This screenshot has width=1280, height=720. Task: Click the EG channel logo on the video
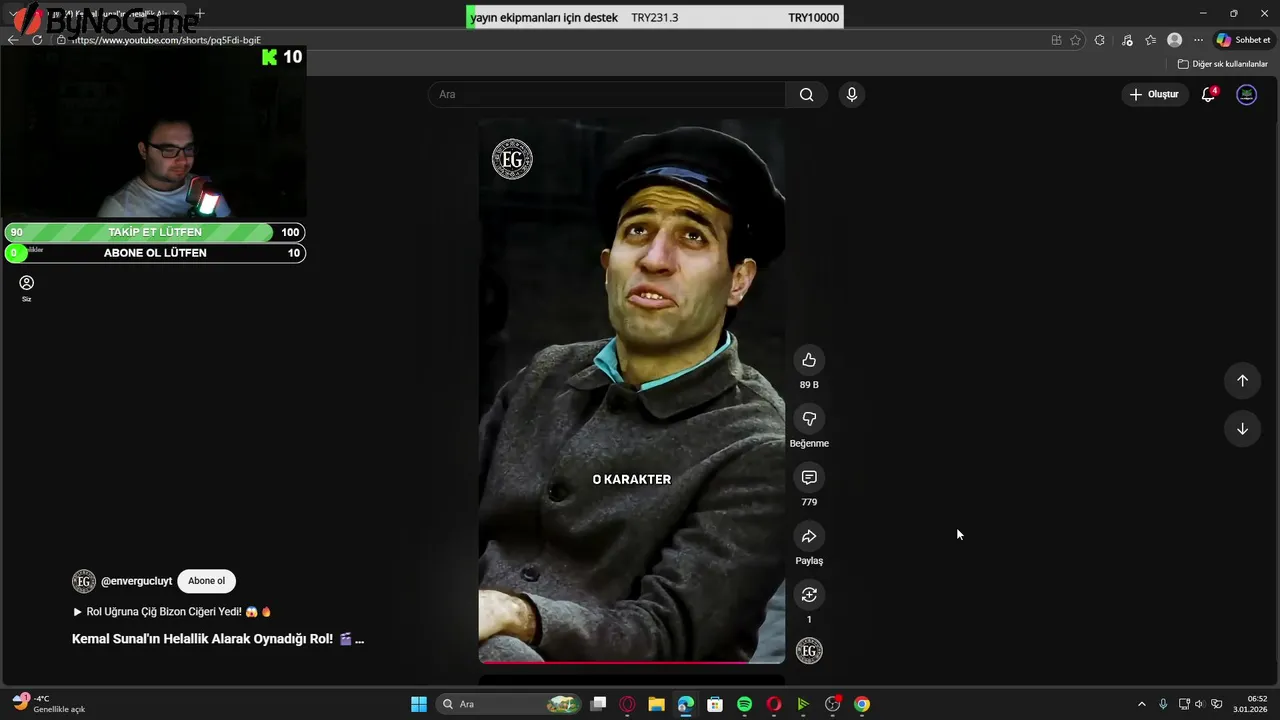point(512,159)
